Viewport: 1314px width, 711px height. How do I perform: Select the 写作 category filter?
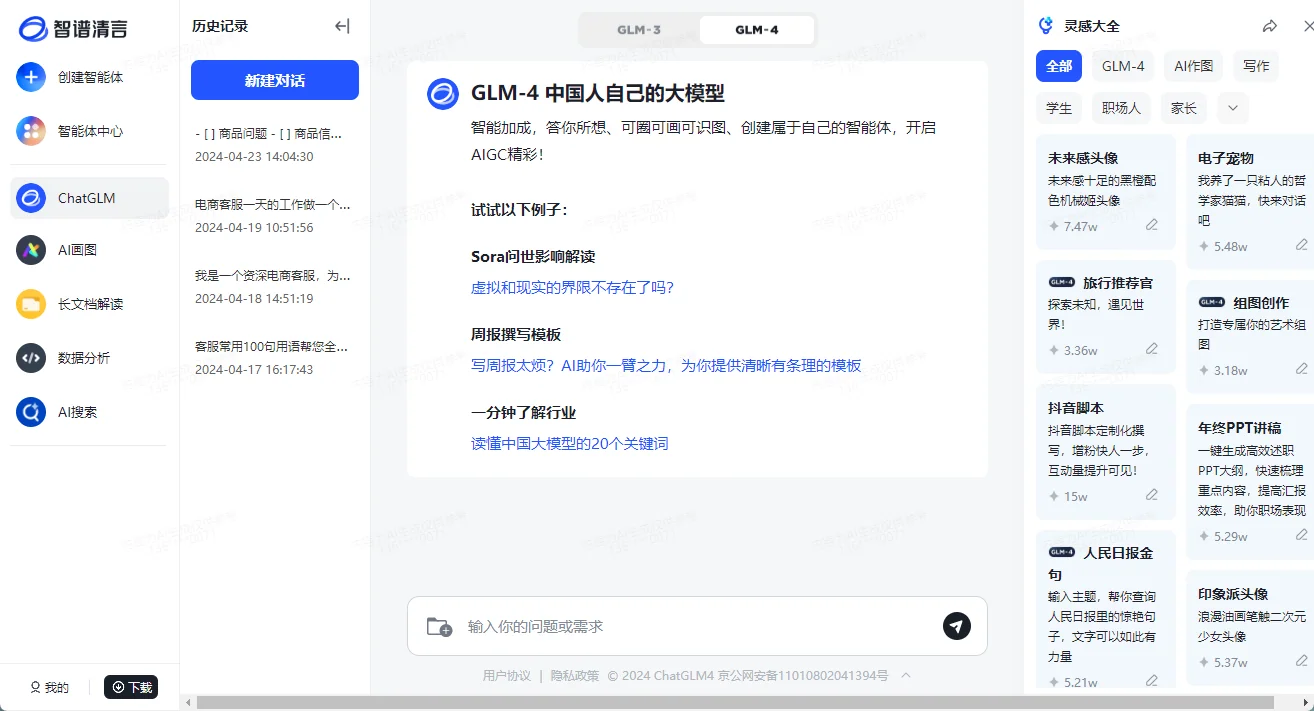pyautogui.click(x=1256, y=66)
